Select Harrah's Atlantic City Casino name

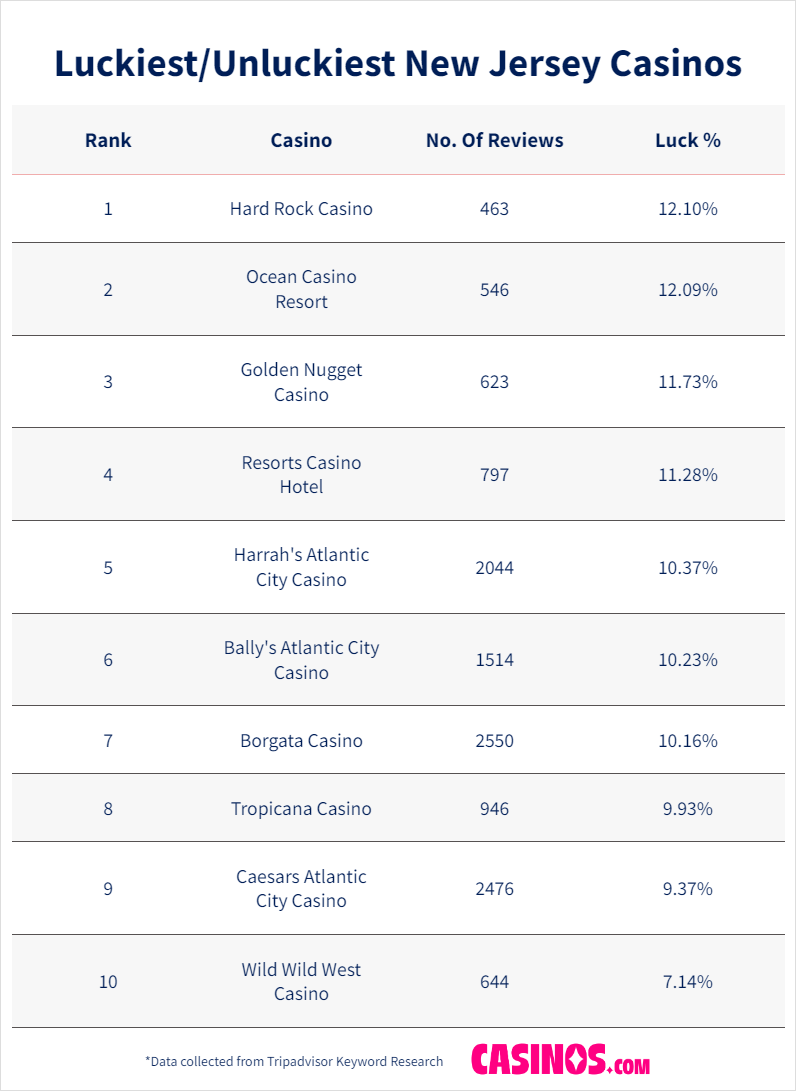(301, 567)
